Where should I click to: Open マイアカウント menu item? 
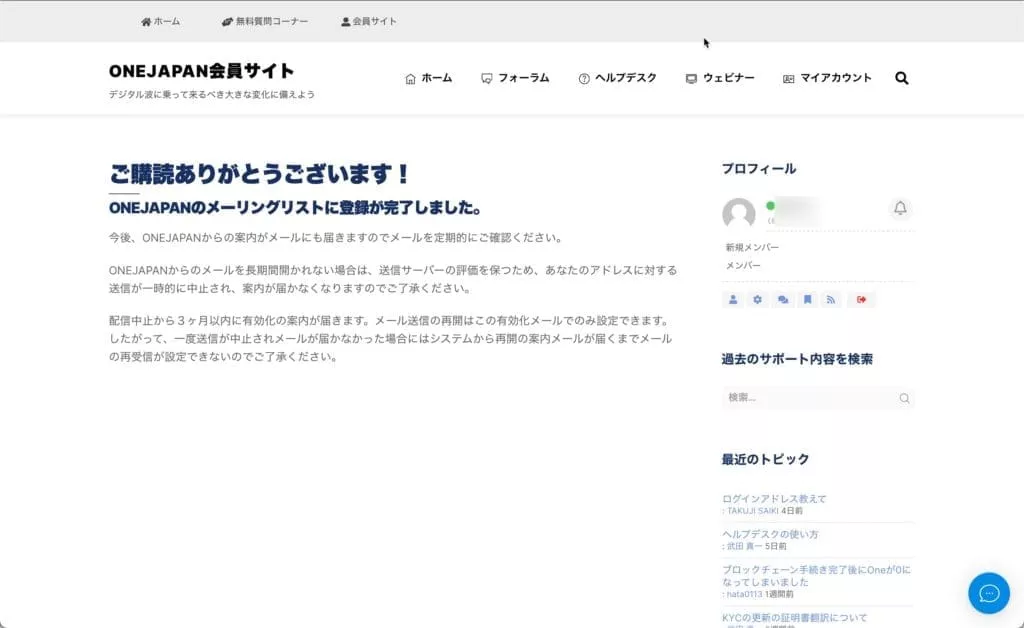[x=827, y=78]
